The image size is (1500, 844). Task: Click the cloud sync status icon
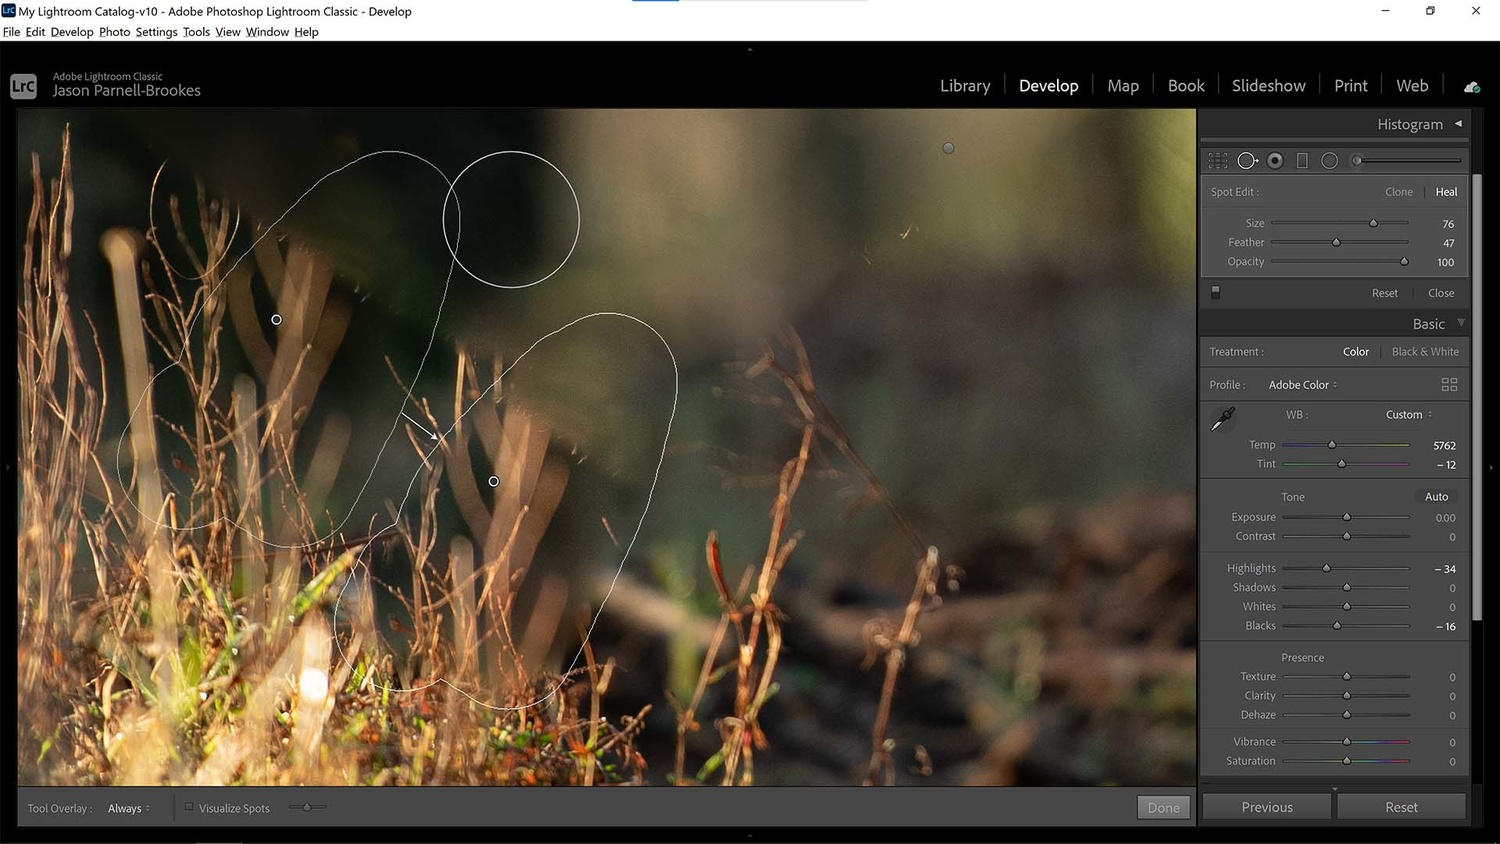(x=1472, y=87)
